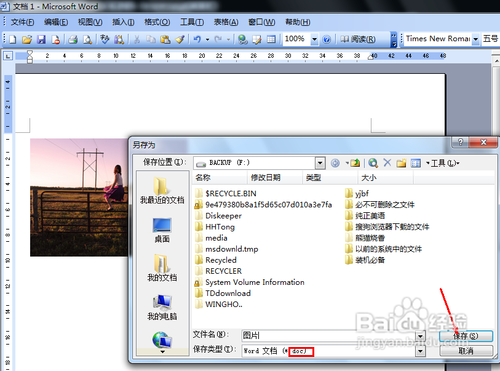This screenshot has height=371, width=500.
Task: Open 我最近的文档 in places bar
Action: click(x=162, y=190)
